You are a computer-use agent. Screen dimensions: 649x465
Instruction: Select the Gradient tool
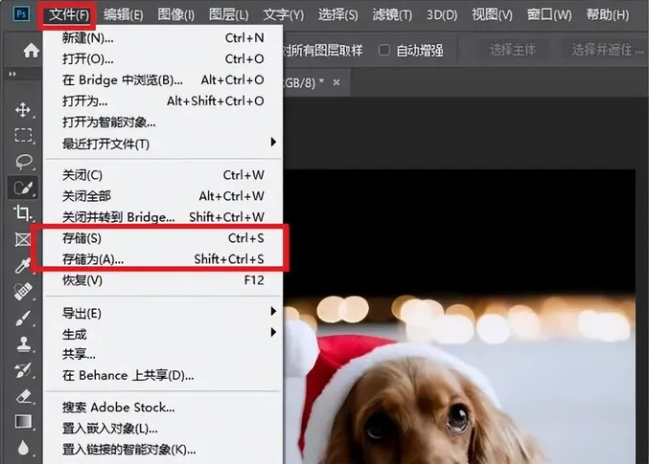(x=23, y=422)
